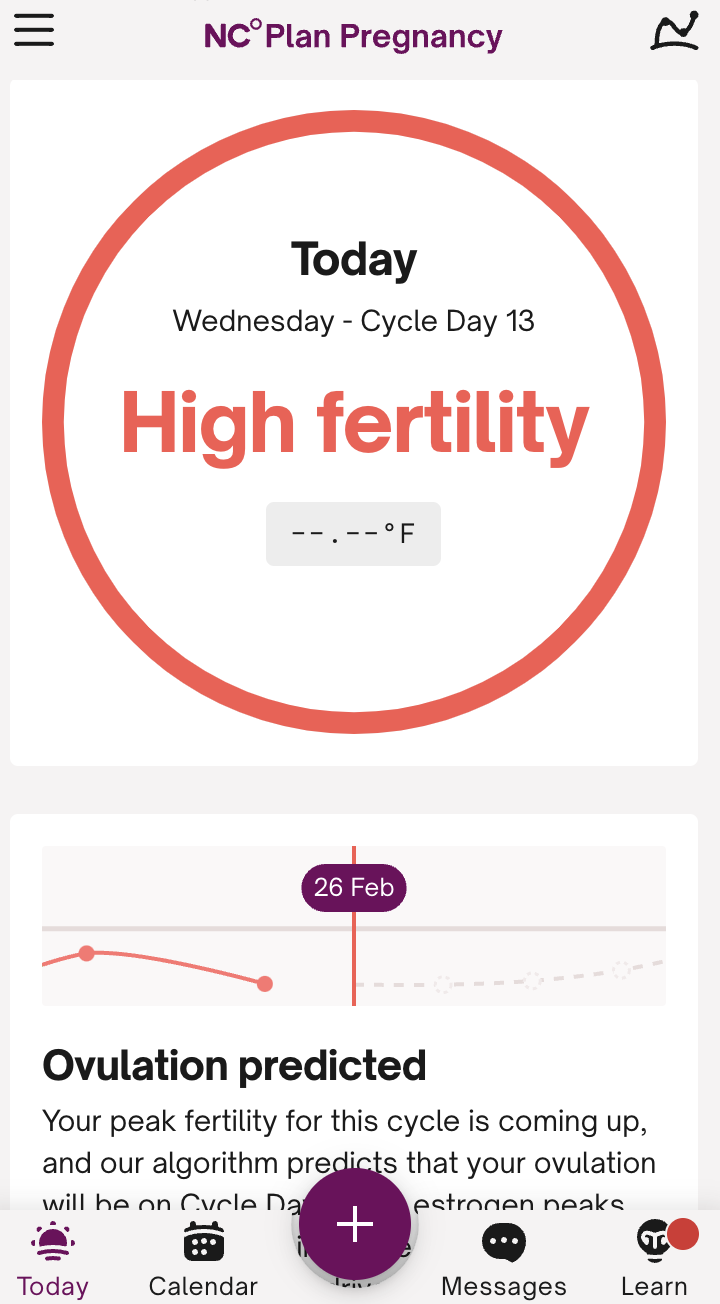Click the empty °F temperature field
Screen dimensions: 720x1304
tap(353, 534)
